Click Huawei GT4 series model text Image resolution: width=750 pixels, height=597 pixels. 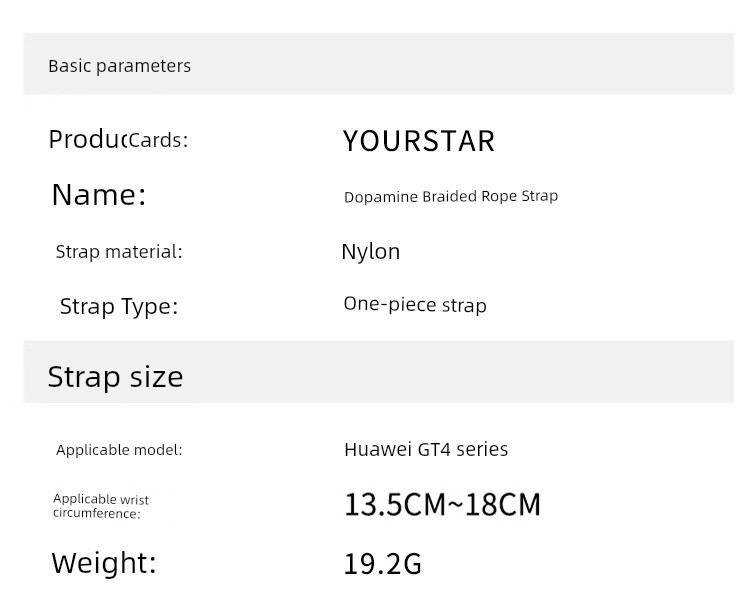[x=425, y=450]
